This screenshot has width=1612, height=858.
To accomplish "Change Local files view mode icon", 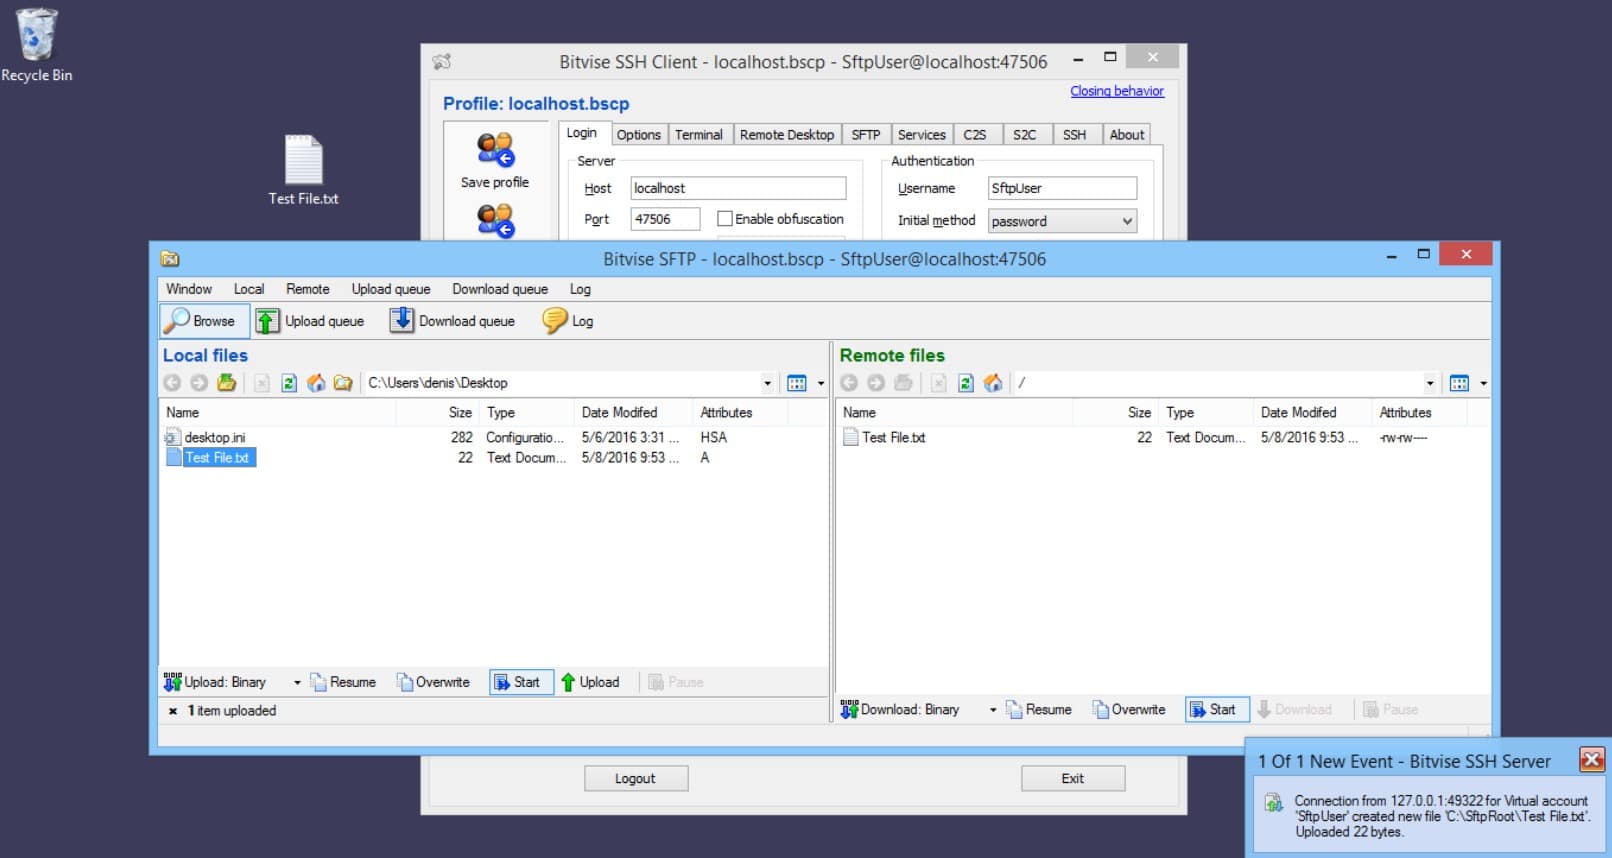I will [797, 383].
